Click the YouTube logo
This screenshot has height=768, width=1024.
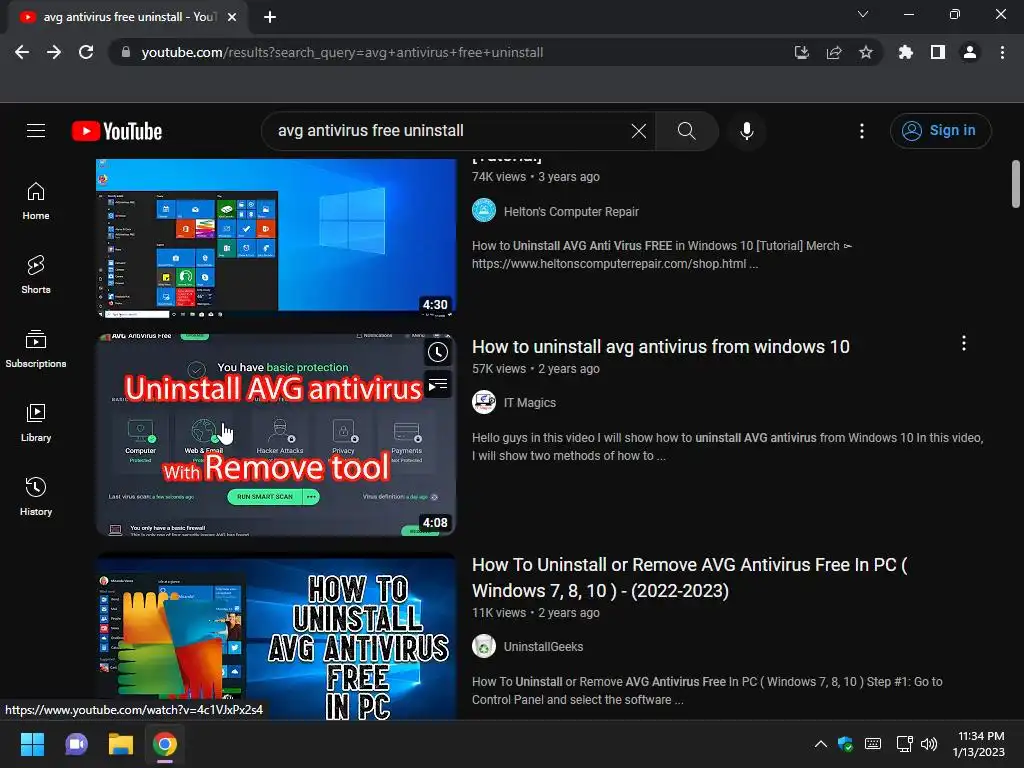(x=117, y=131)
